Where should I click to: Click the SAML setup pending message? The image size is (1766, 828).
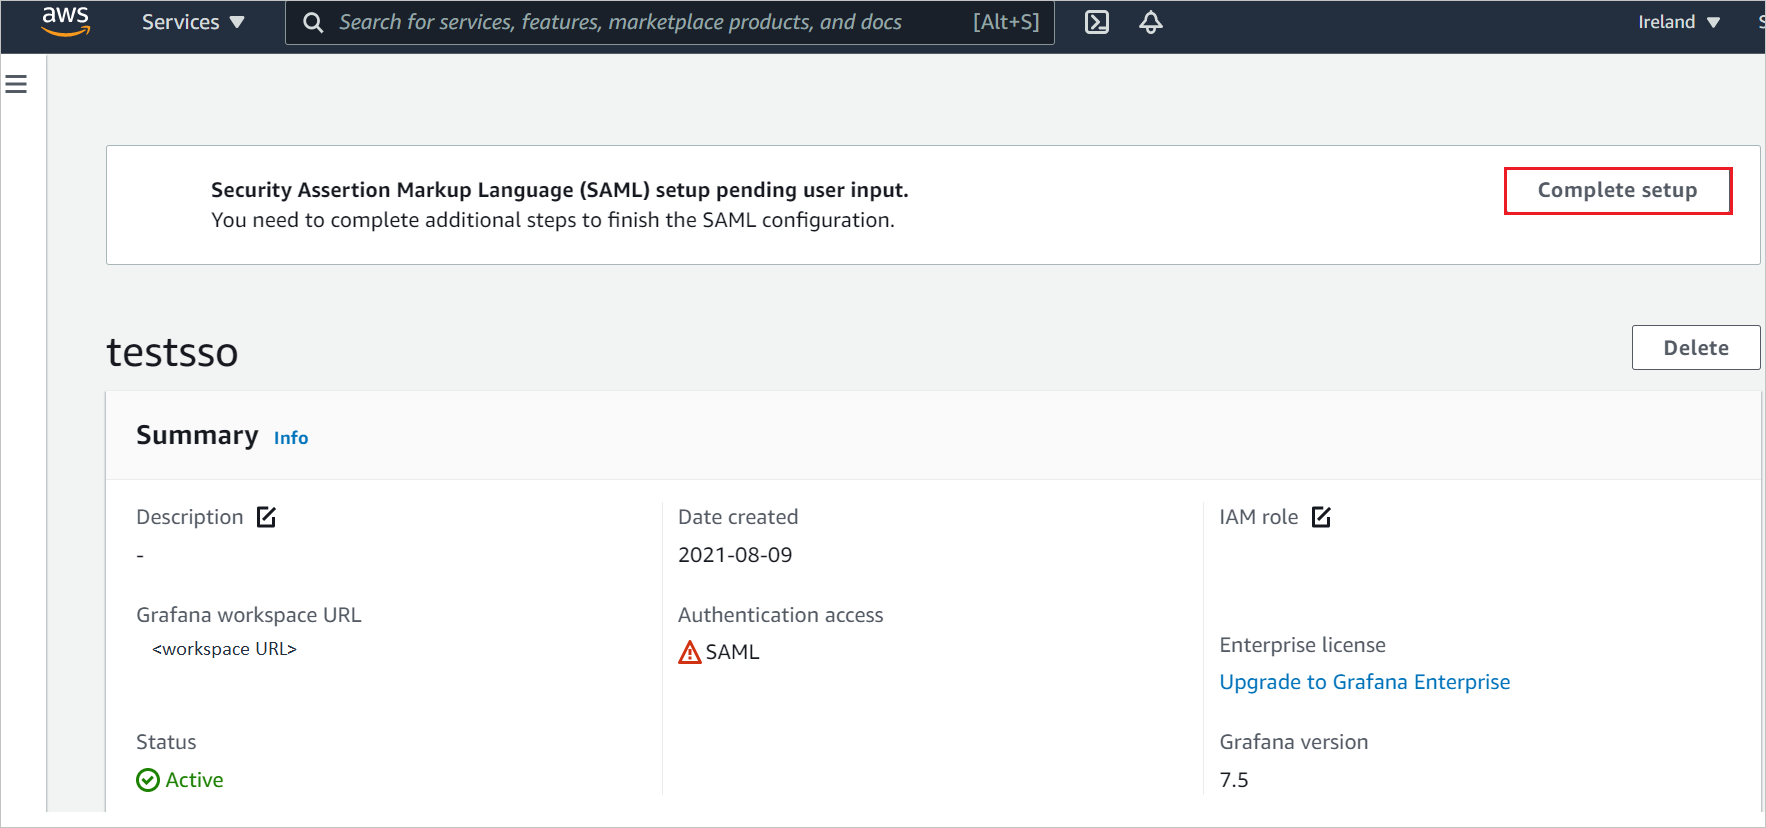coord(560,190)
